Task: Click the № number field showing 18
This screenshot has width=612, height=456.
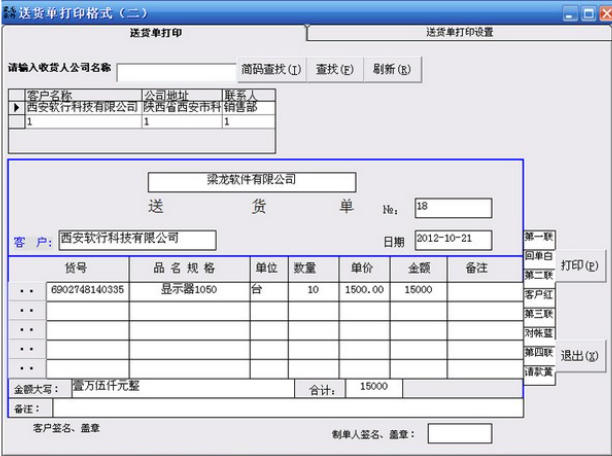Action: coord(453,208)
